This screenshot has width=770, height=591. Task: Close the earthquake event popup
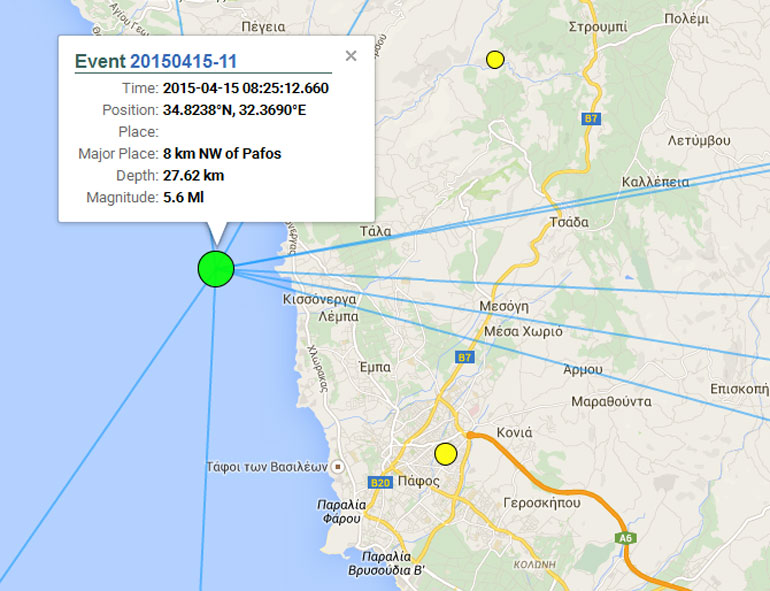[x=351, y=56]
